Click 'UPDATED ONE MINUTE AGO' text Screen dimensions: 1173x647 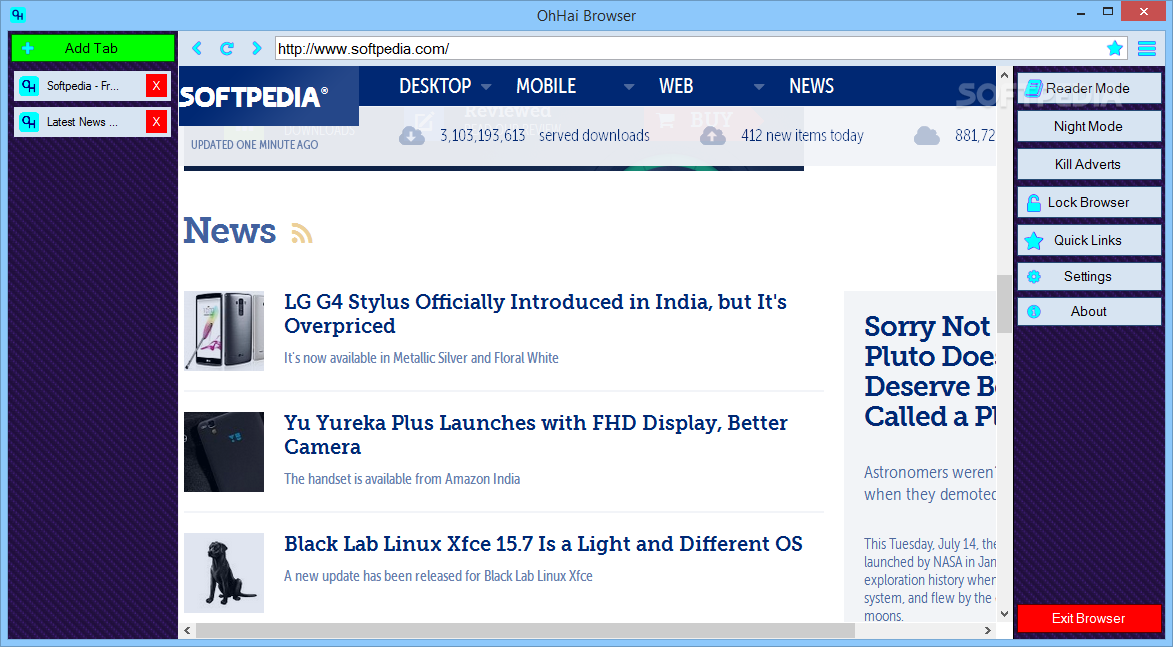click(254, 145)
